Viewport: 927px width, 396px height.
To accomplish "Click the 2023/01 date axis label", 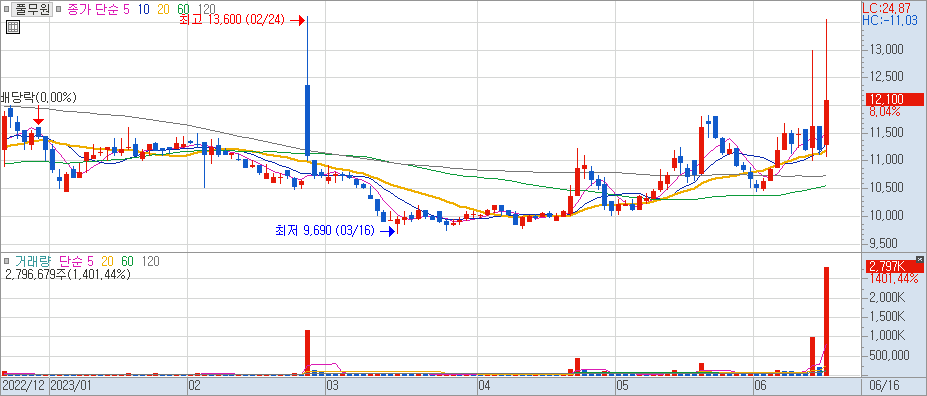I will tap(71, 386).
